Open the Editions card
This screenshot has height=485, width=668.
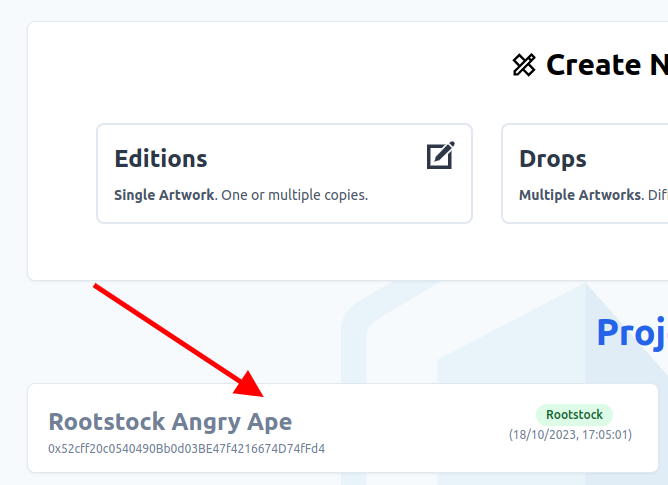click(x=285, y=173)
